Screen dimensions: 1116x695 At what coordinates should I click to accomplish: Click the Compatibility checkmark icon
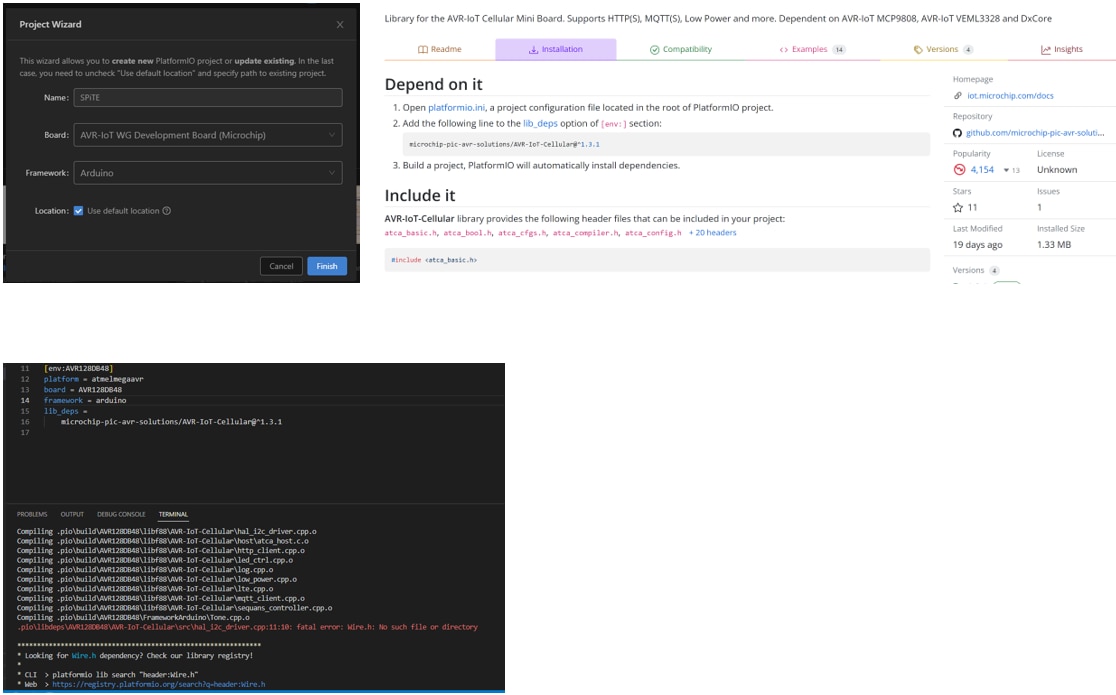654,50
